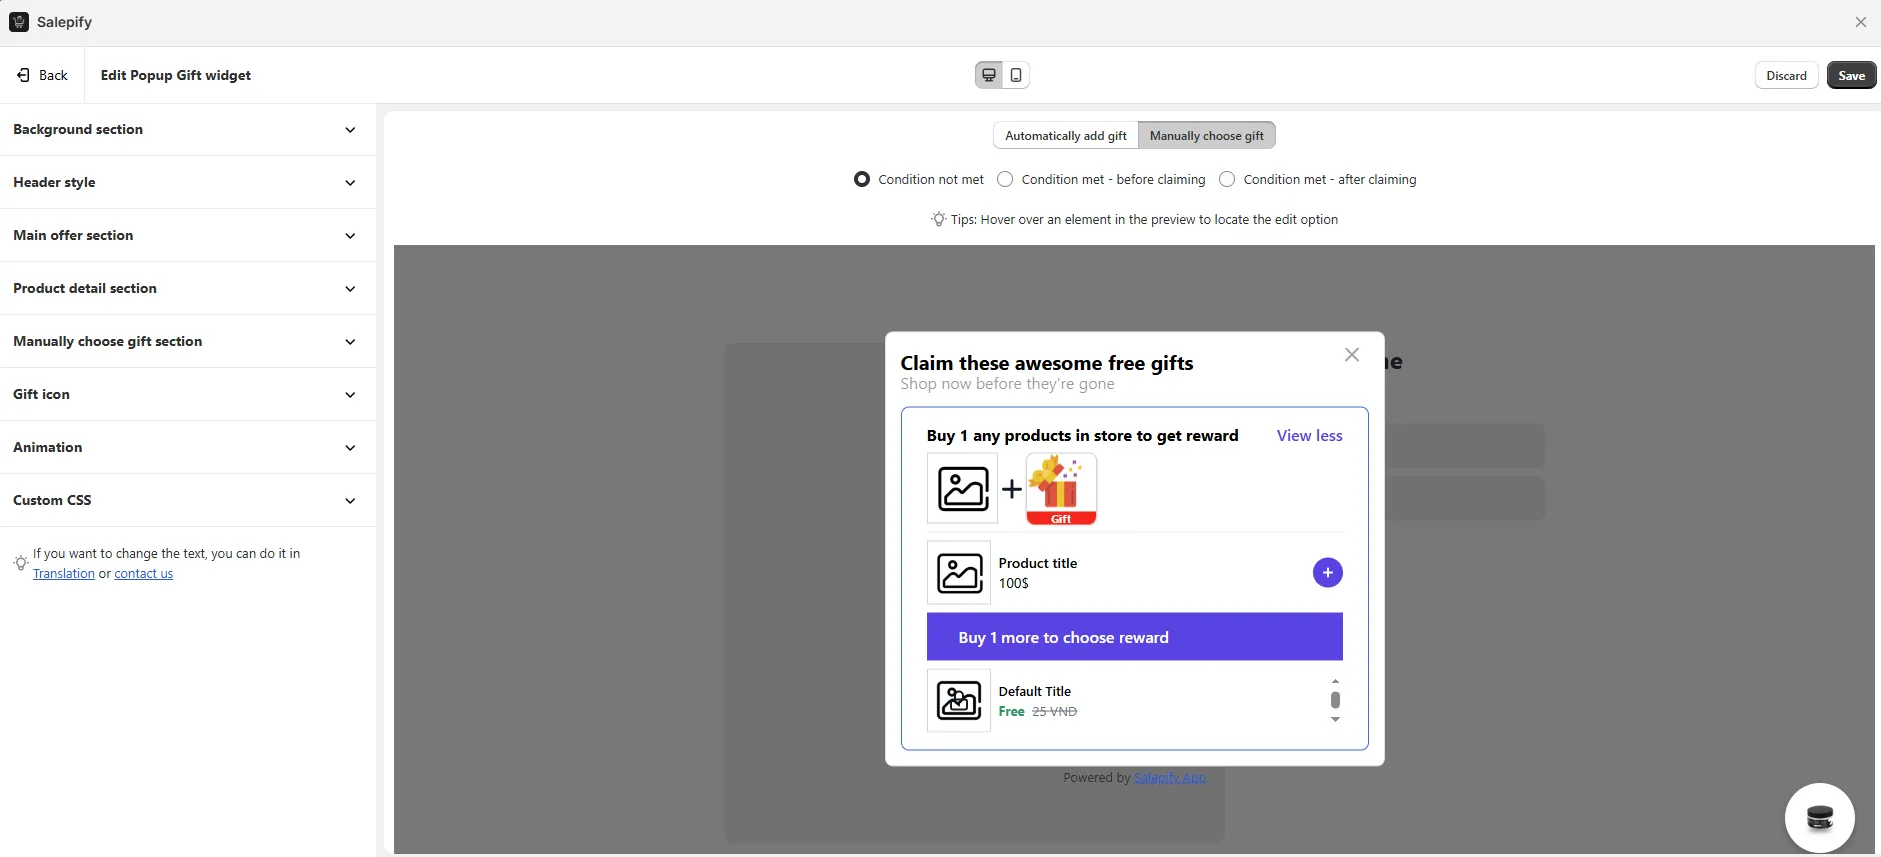Select Condition met - after claiming option
Viewport: 1881px width, 857px height.
click(1227, 180)
